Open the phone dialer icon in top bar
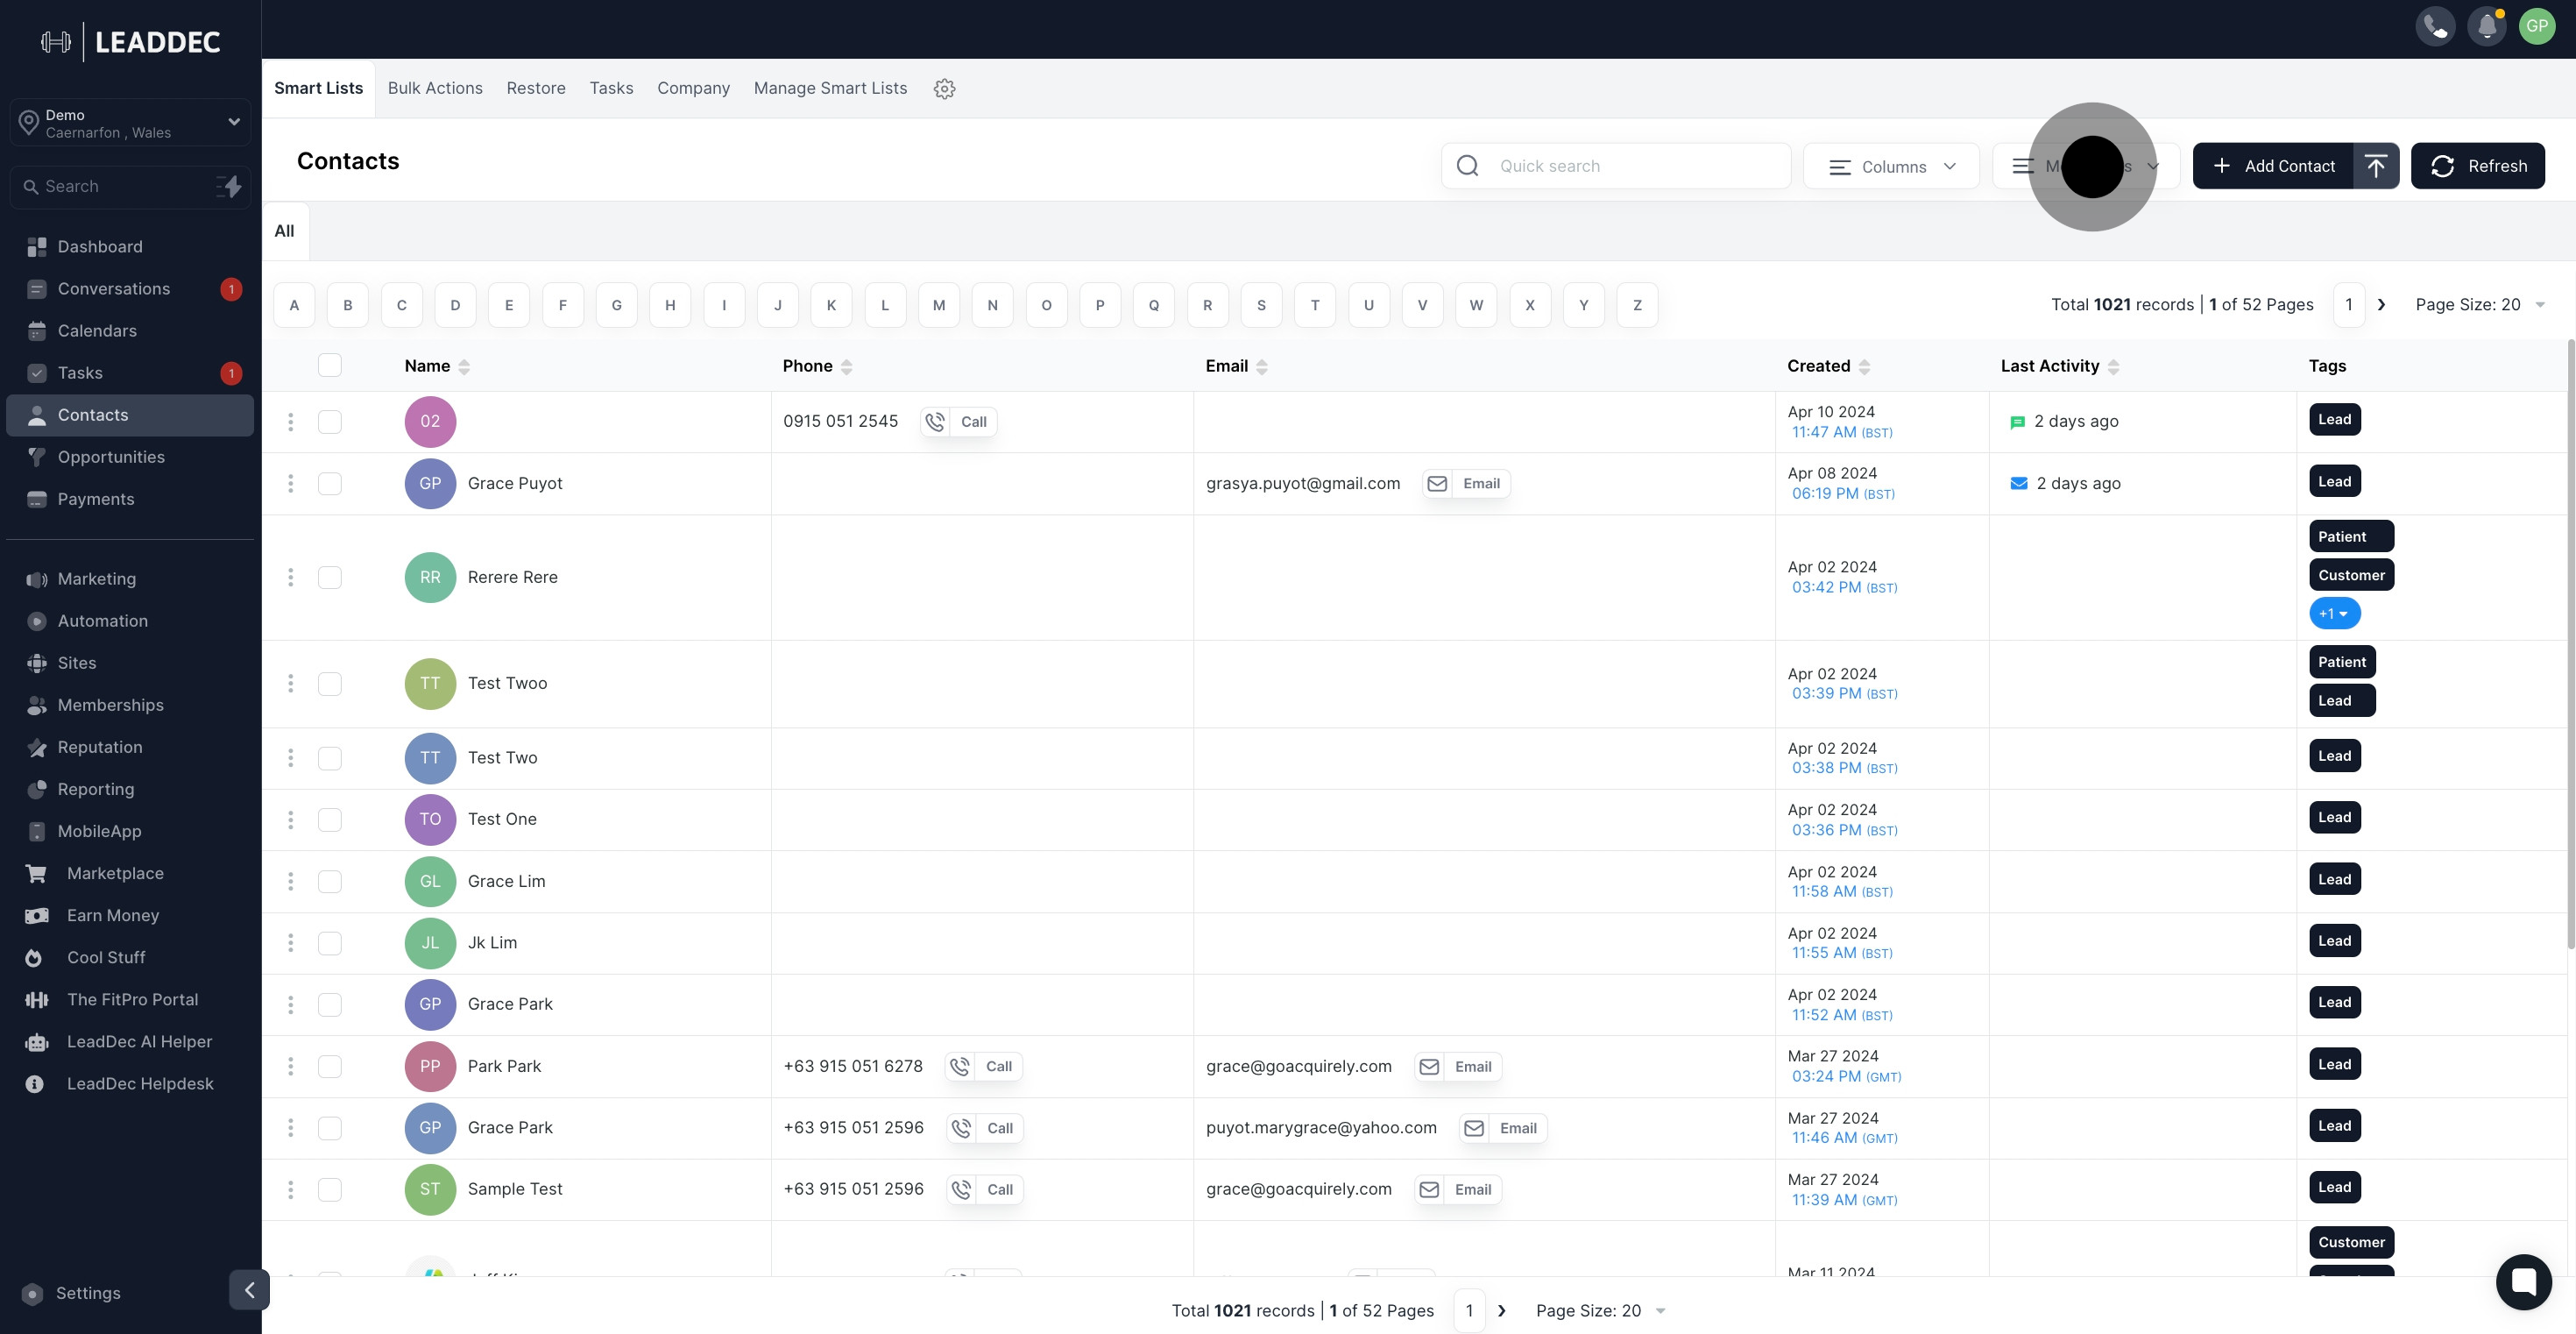Screen dimensions: 2576x1334 click(2435, 26)
